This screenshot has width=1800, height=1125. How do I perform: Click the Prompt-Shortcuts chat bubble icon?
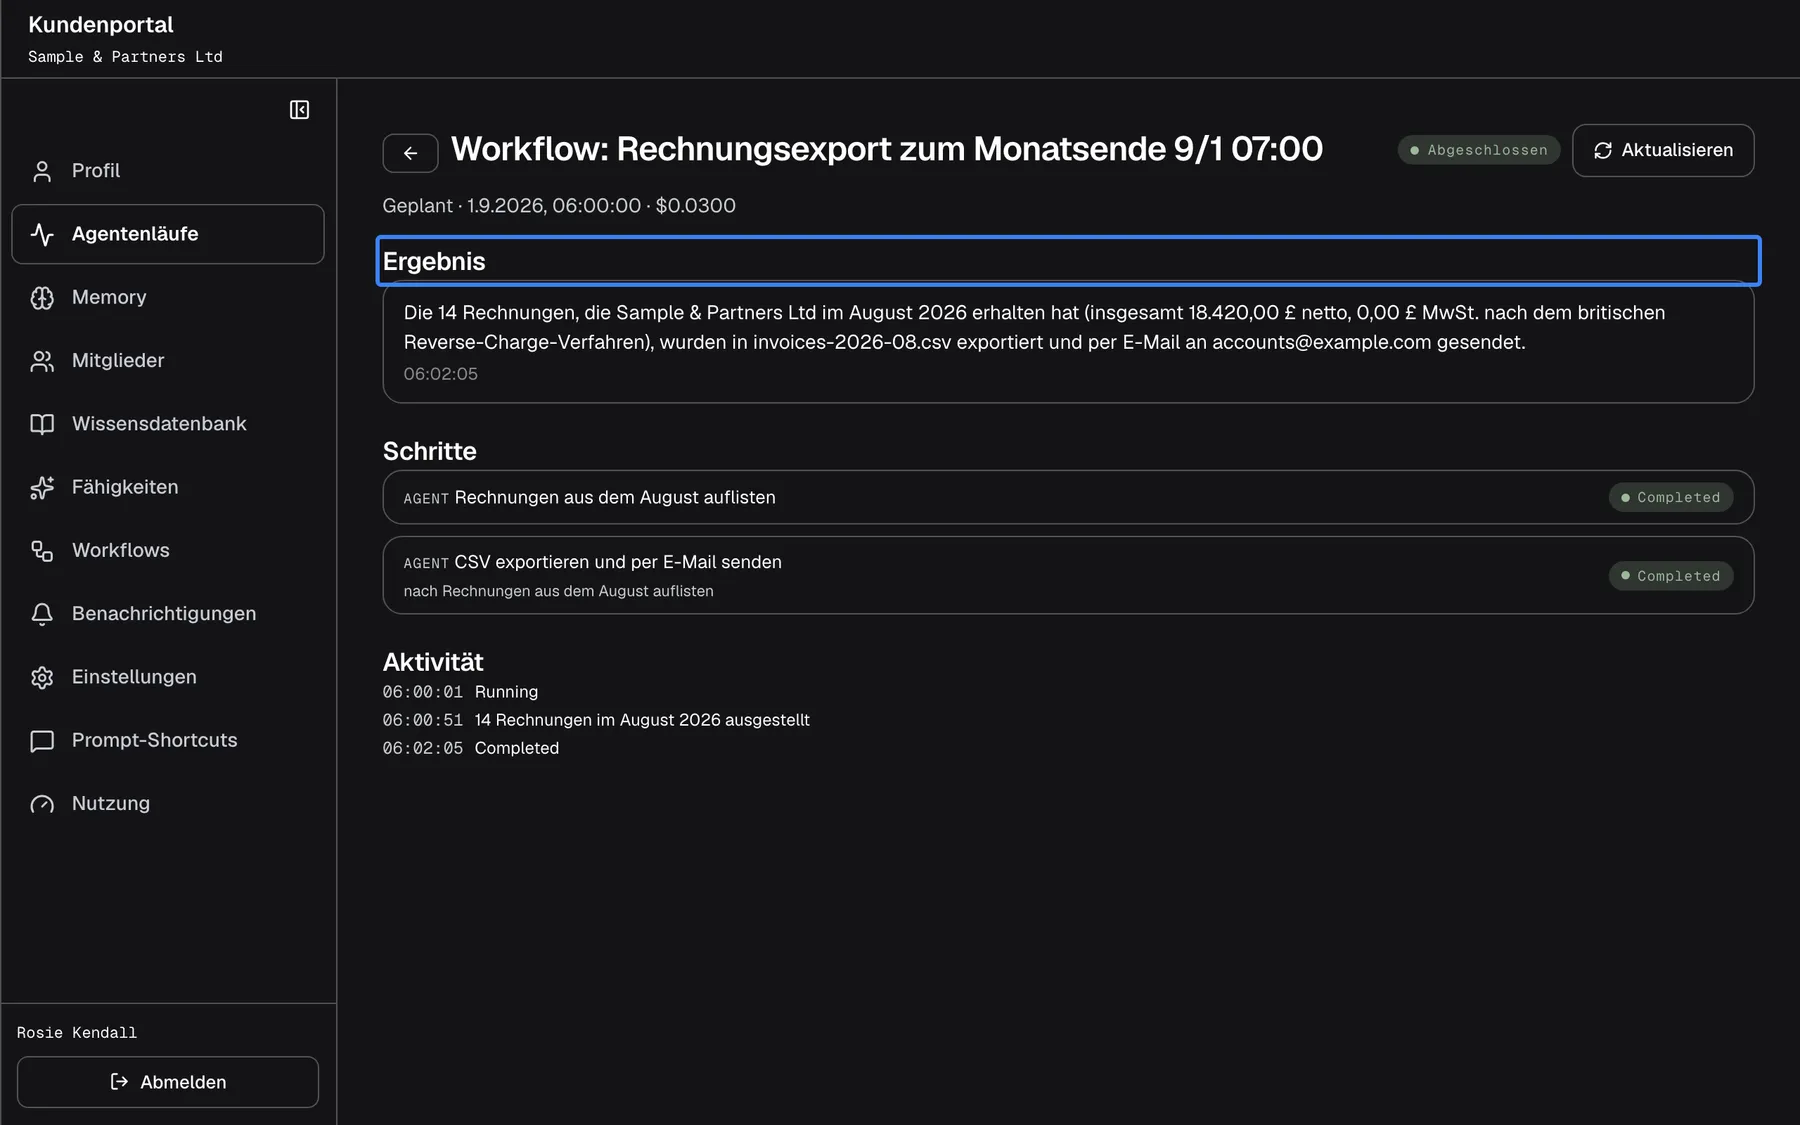tap(42, 740)
